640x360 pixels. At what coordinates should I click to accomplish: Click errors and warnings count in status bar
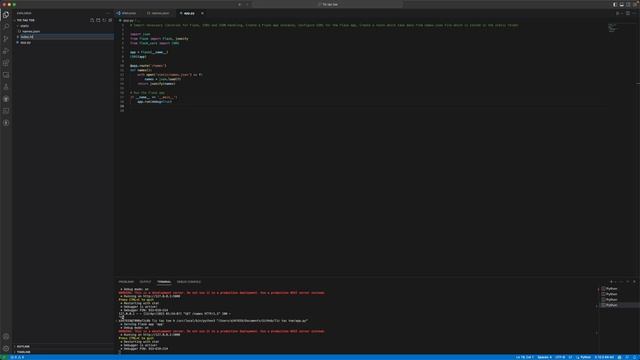17,357
